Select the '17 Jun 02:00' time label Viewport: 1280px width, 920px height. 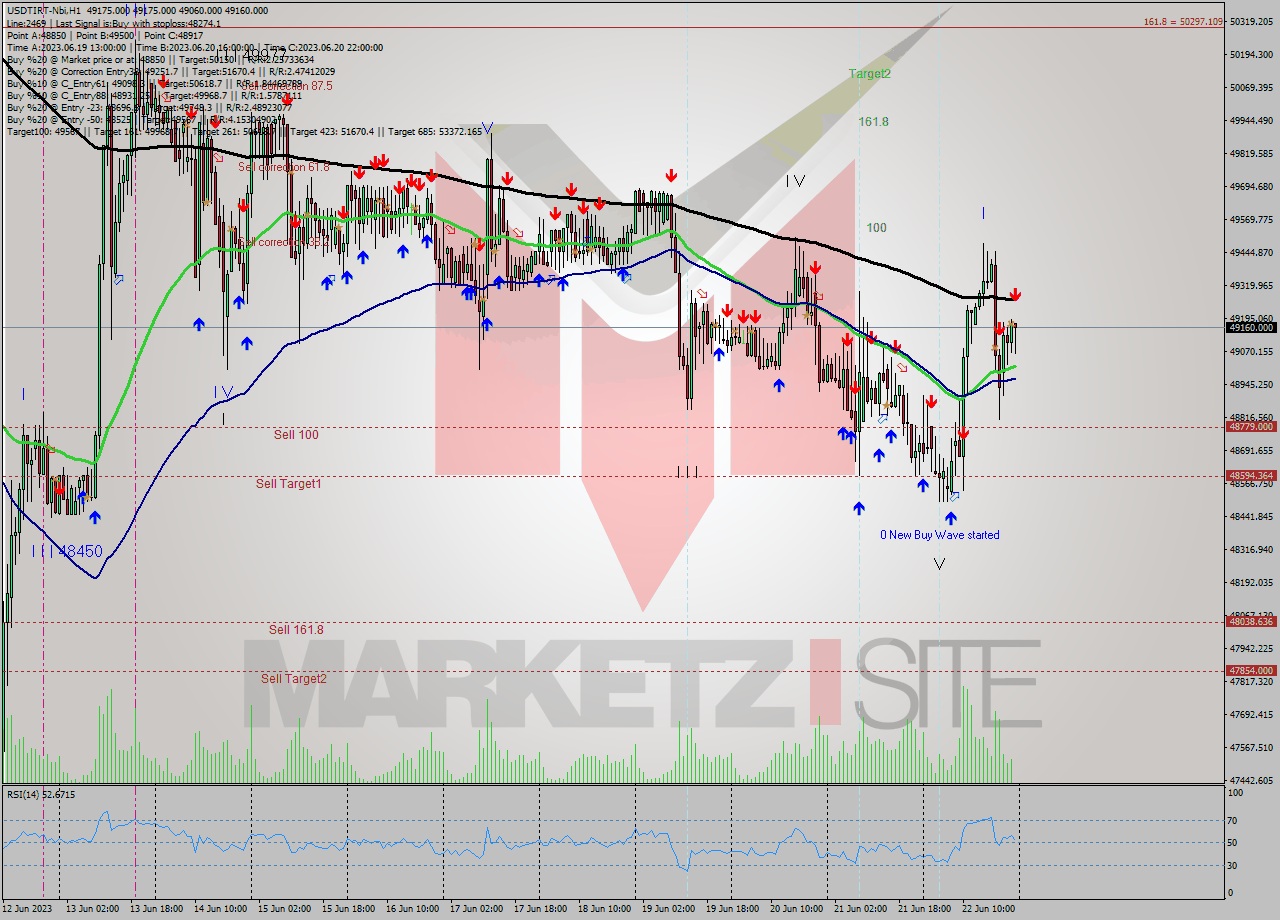click(476, 908)
